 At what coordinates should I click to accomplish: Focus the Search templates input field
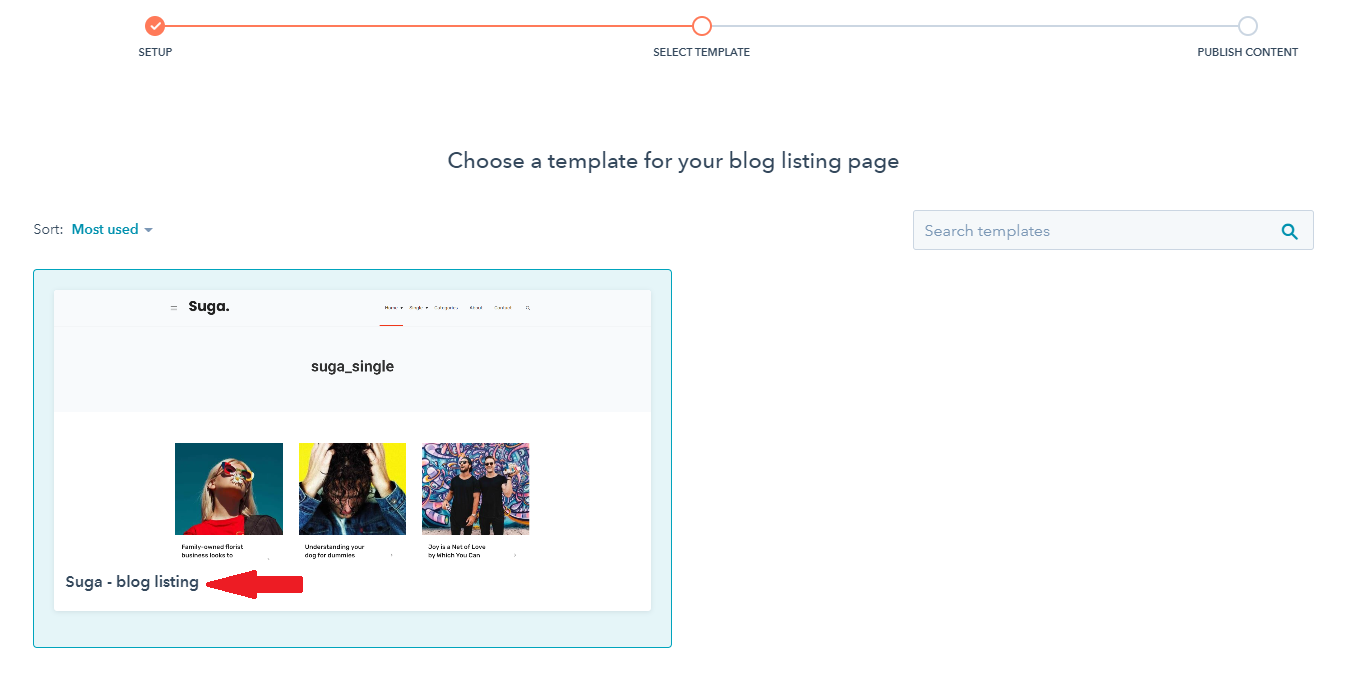(1095, 231)
